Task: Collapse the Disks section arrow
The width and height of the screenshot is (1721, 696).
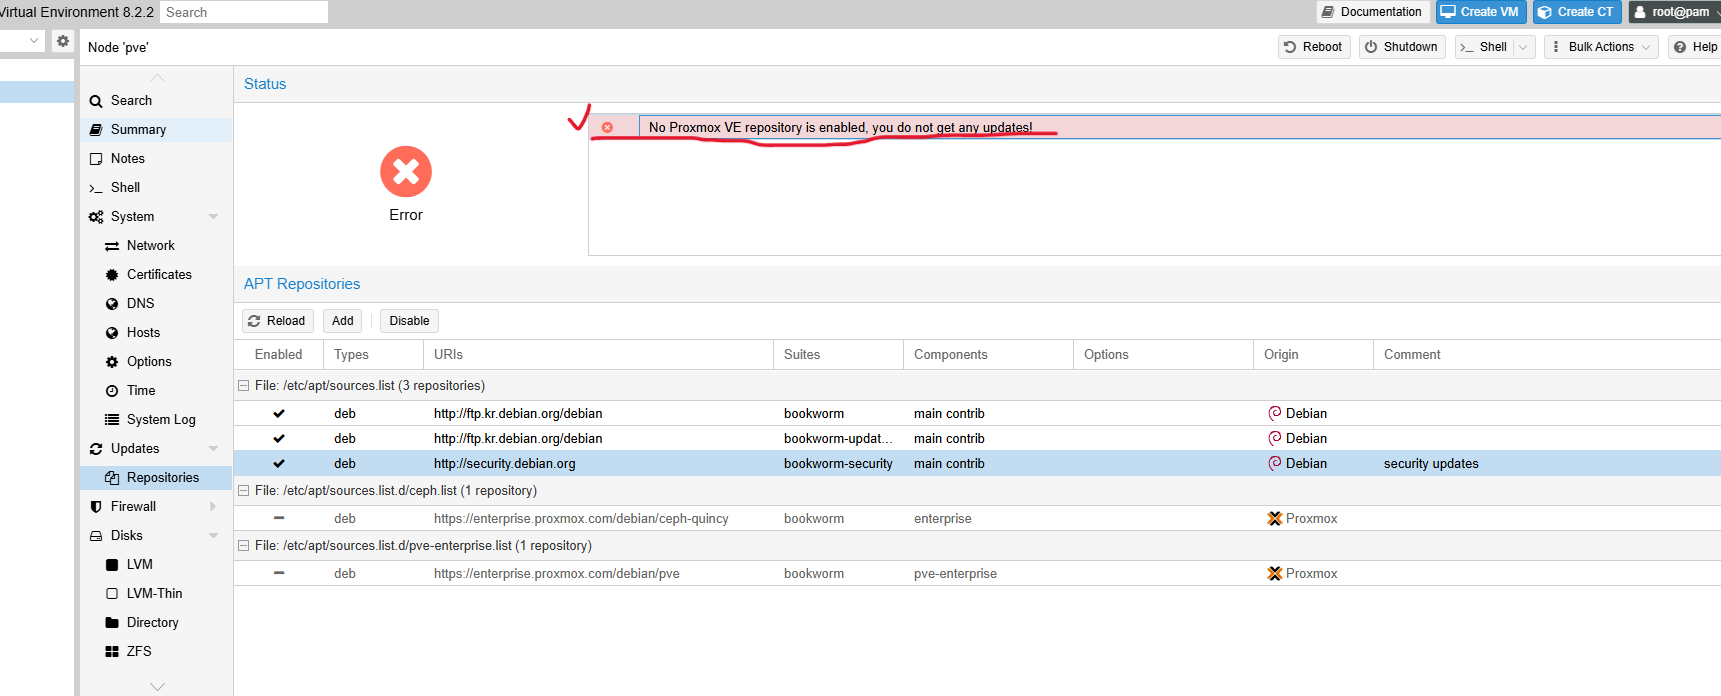Action: tap(213, 536)
